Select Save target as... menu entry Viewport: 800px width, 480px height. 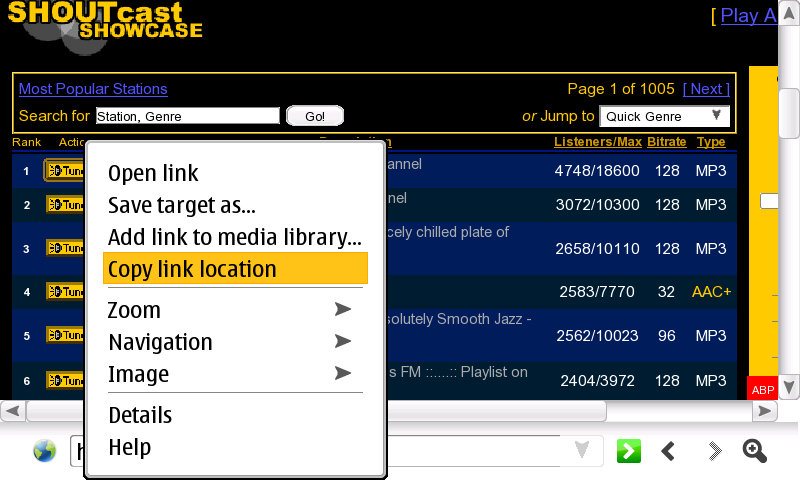point(235,205)
